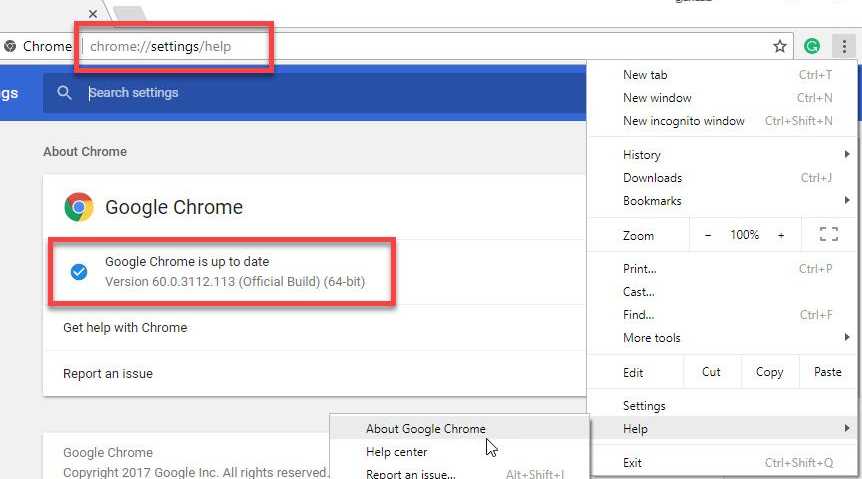Click the fullscreen icon in Zoom row
Screen dimensions: 862x479
pyautogui.click(x=828, y=235)
